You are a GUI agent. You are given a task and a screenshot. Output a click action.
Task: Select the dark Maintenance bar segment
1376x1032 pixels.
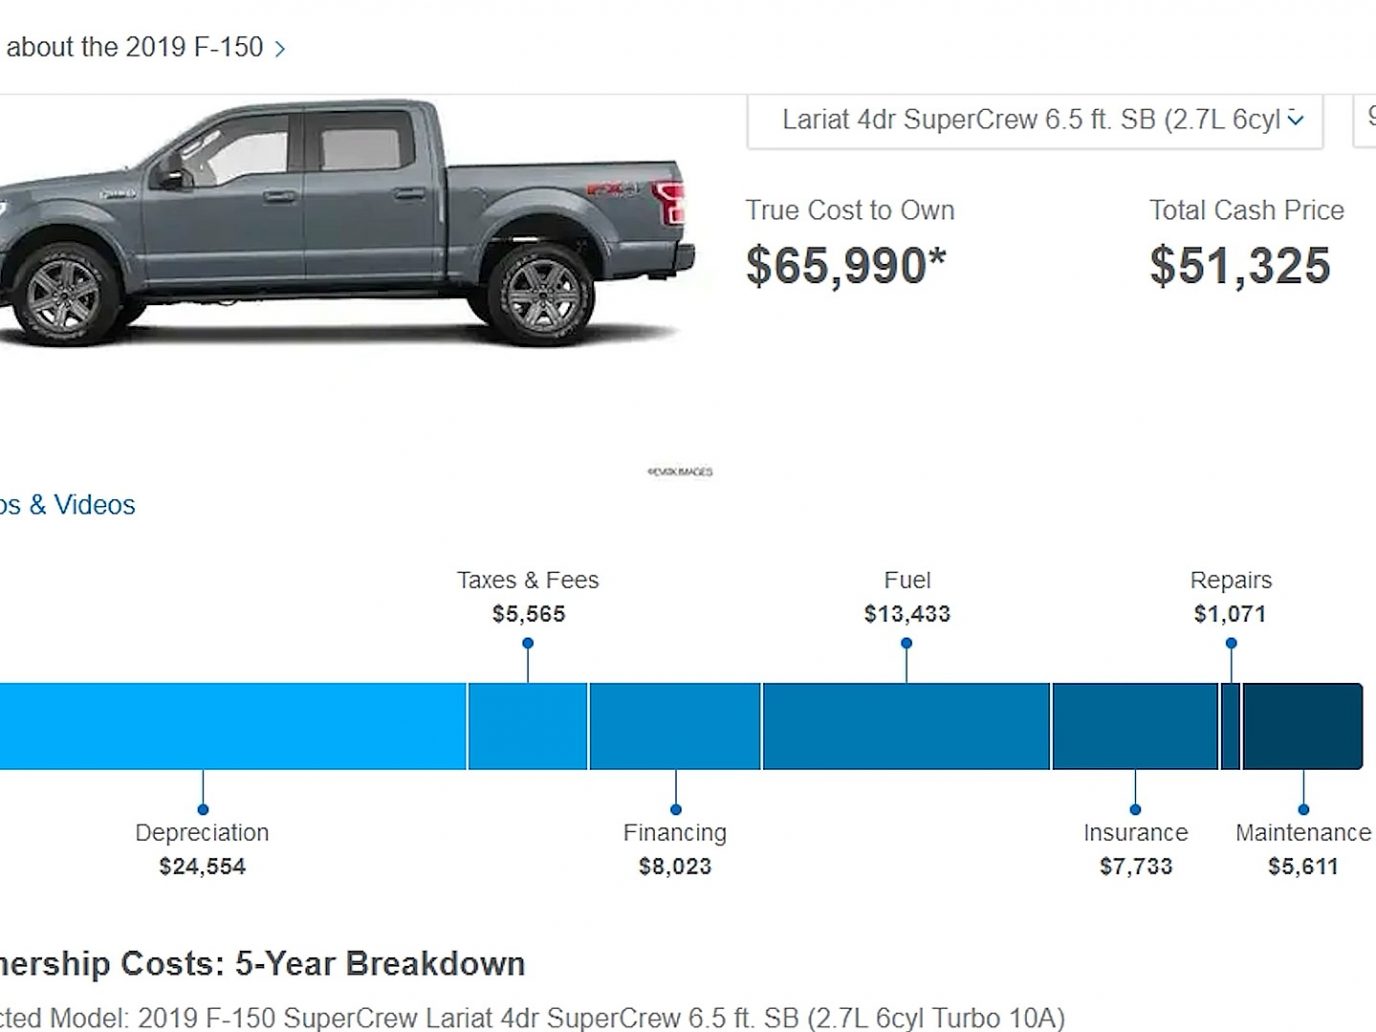coord(1303,727)
